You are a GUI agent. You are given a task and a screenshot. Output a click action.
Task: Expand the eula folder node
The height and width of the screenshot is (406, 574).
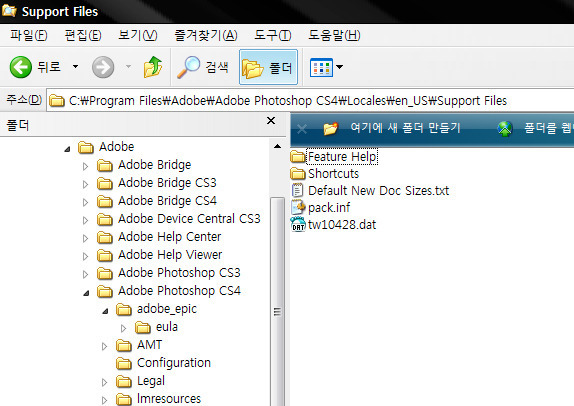pyautogui.click(x=123, y=328)
